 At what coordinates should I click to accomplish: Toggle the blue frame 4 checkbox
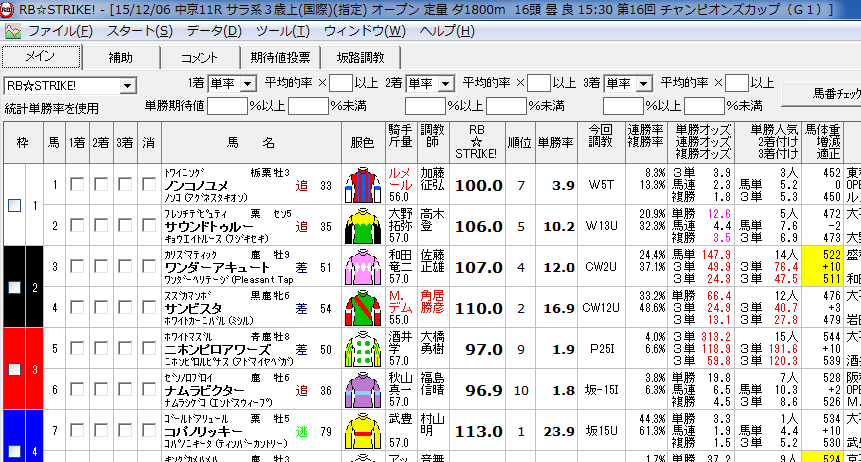14,452
